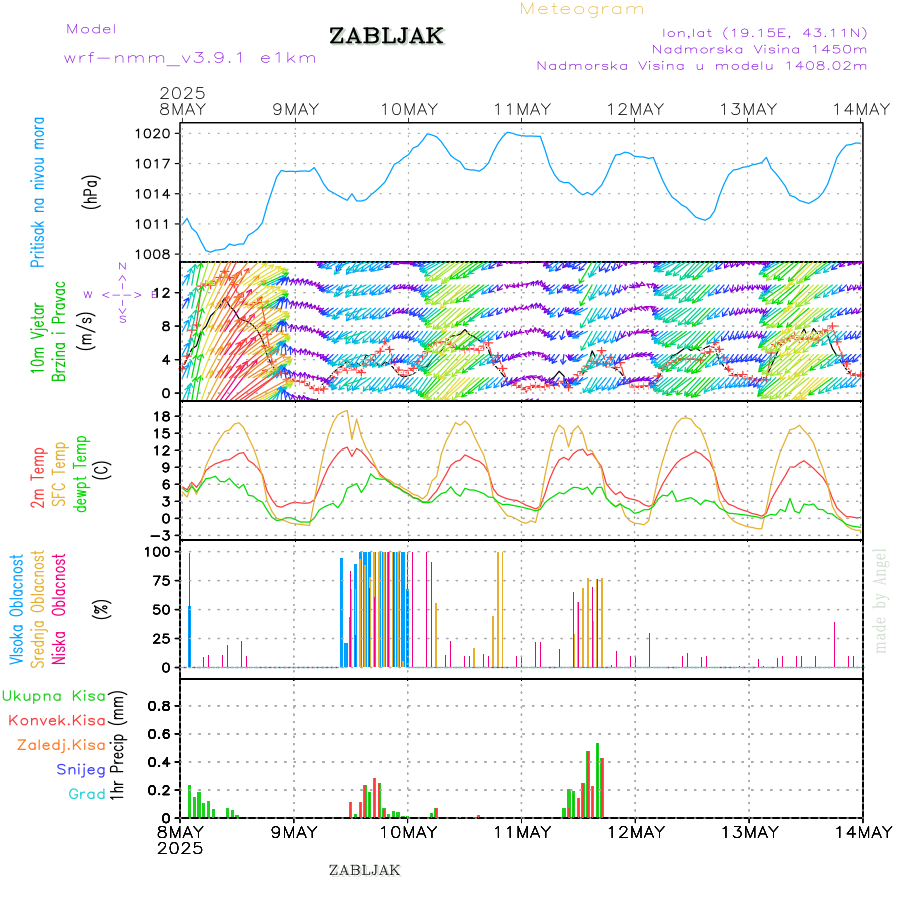Click "13MAY" on the upper date axis
900x900 pixels.
tap(748, 109)
